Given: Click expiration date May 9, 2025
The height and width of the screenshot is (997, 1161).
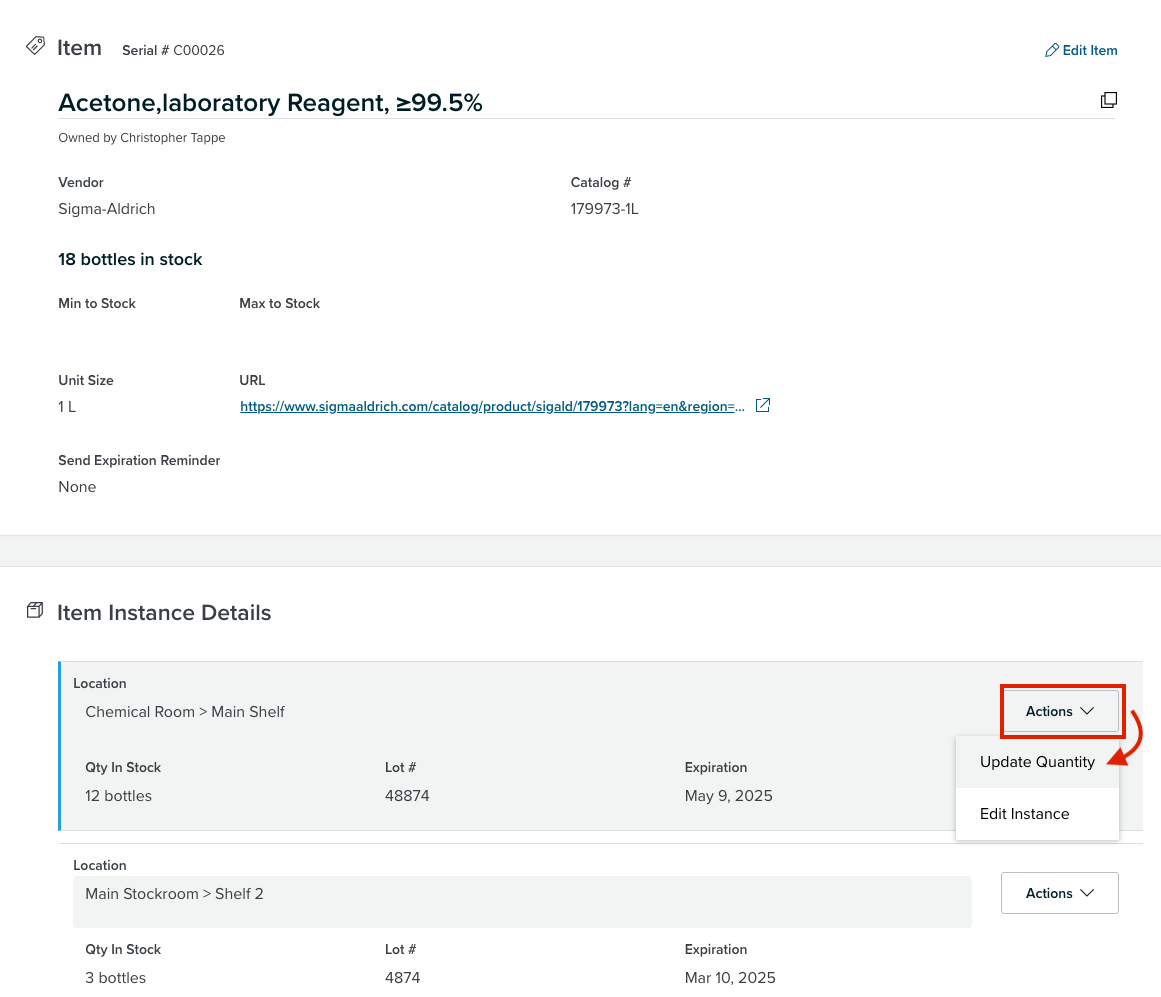Looking at the screenshot, I should point(729,796).
